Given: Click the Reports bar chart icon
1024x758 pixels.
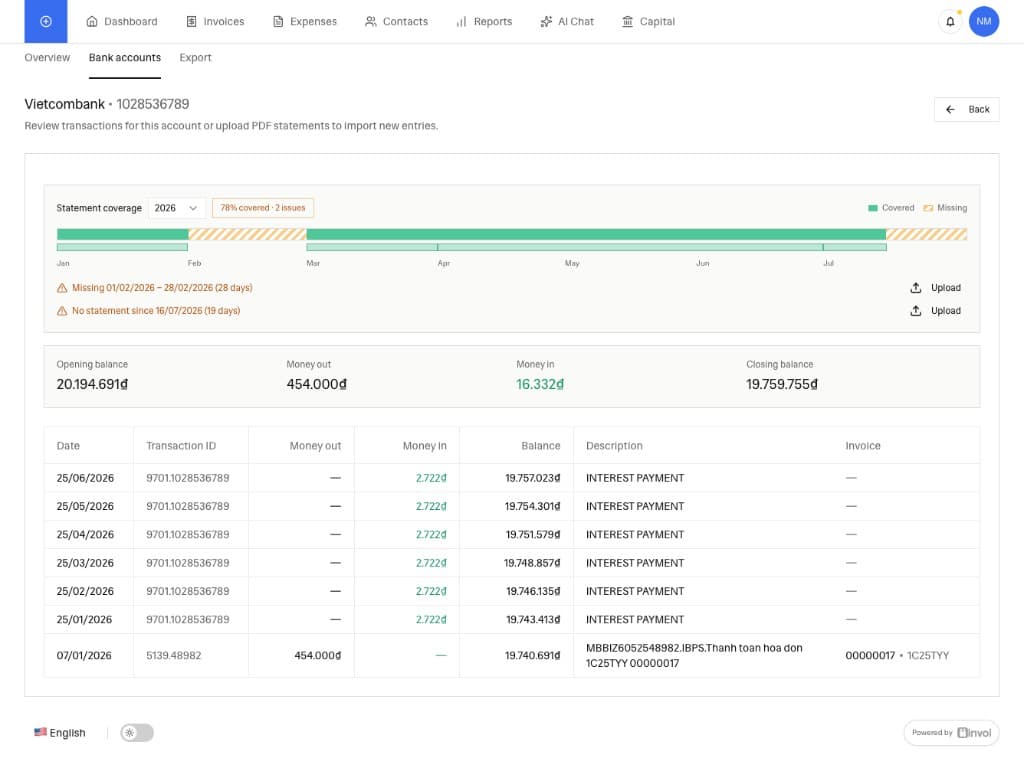Looking at the screenshot, I should coord(462,22).
